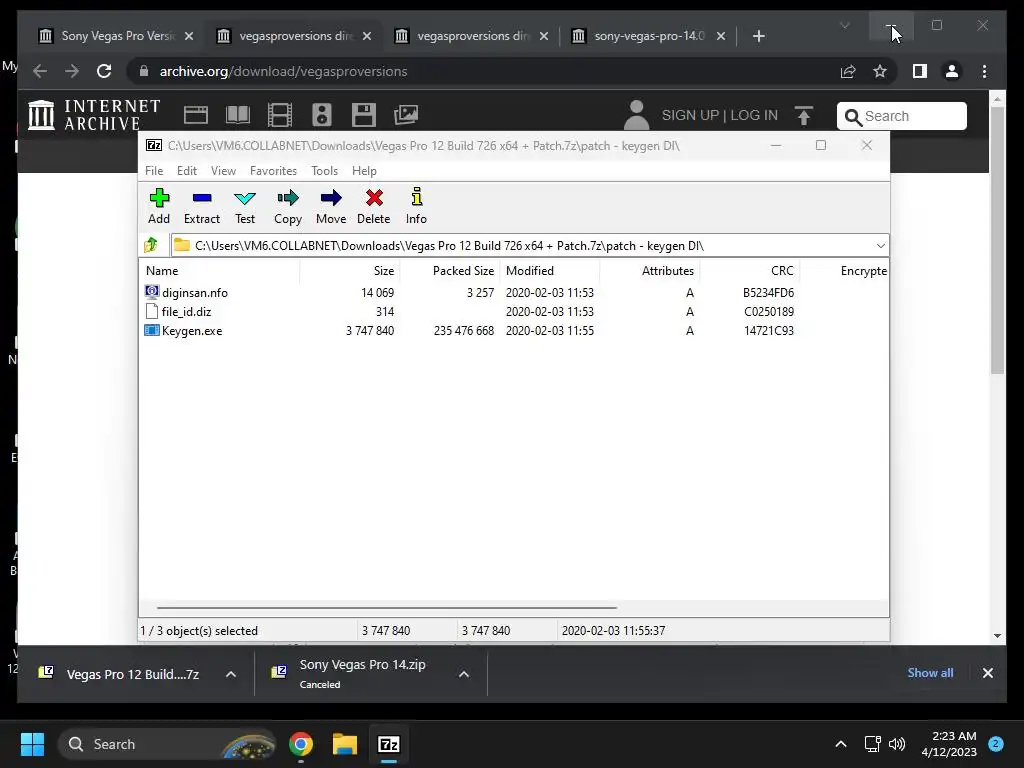Click CRC value B5234FD6
This screenshot has width=1024, height=768.
tap(768, 293)
